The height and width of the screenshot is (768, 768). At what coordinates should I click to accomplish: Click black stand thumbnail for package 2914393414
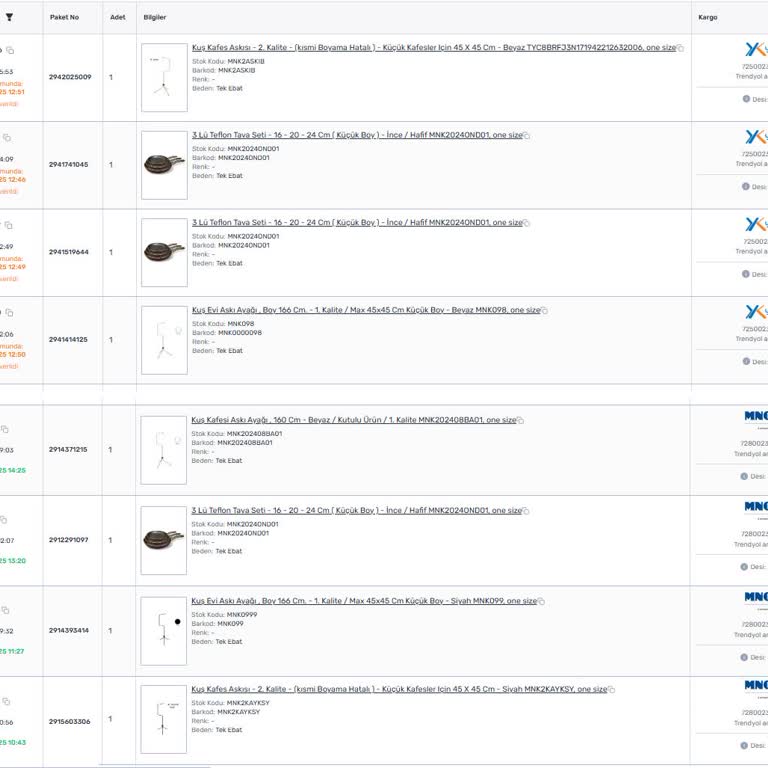(164, 631)
